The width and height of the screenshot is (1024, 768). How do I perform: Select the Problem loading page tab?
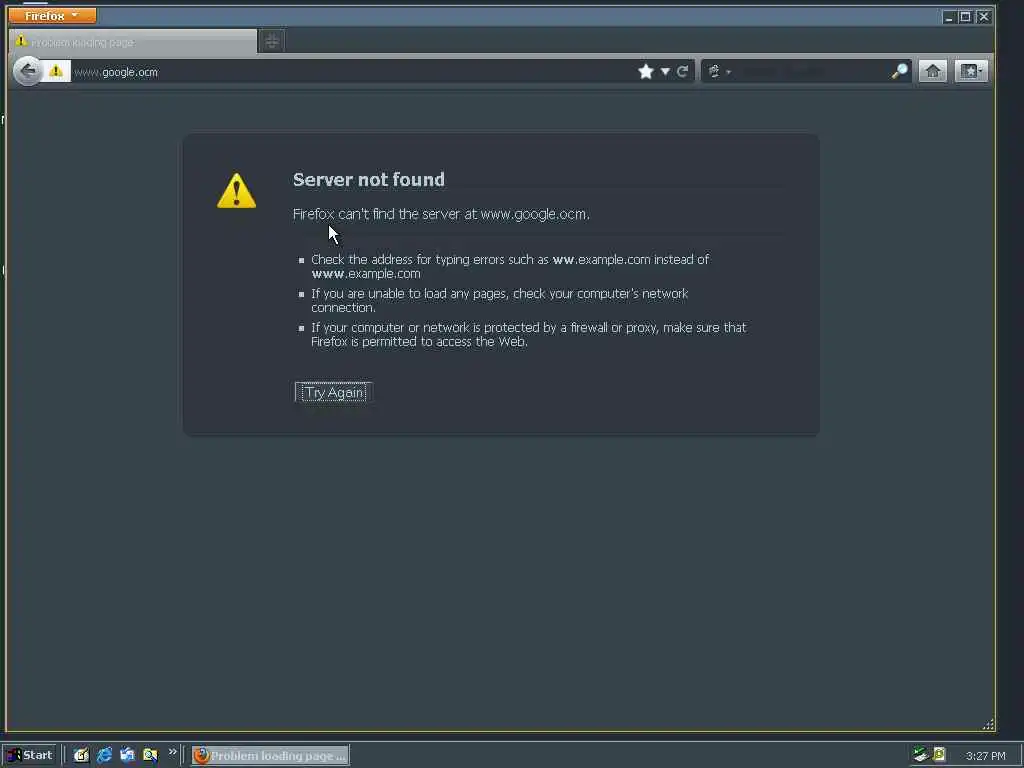pyautogui.click(x=133, y=42)
